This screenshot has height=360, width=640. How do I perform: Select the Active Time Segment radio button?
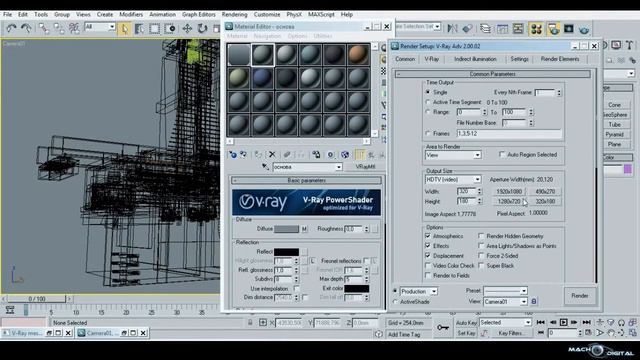[x=428, y=102]
